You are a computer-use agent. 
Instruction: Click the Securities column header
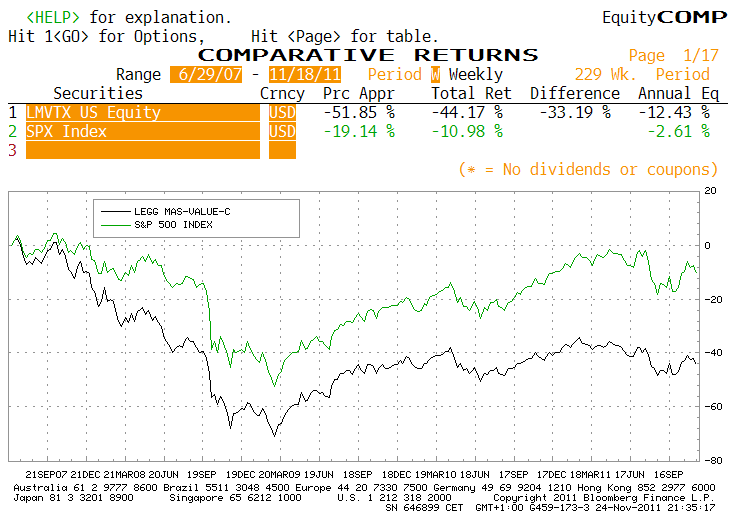click(x=98, y=93)
